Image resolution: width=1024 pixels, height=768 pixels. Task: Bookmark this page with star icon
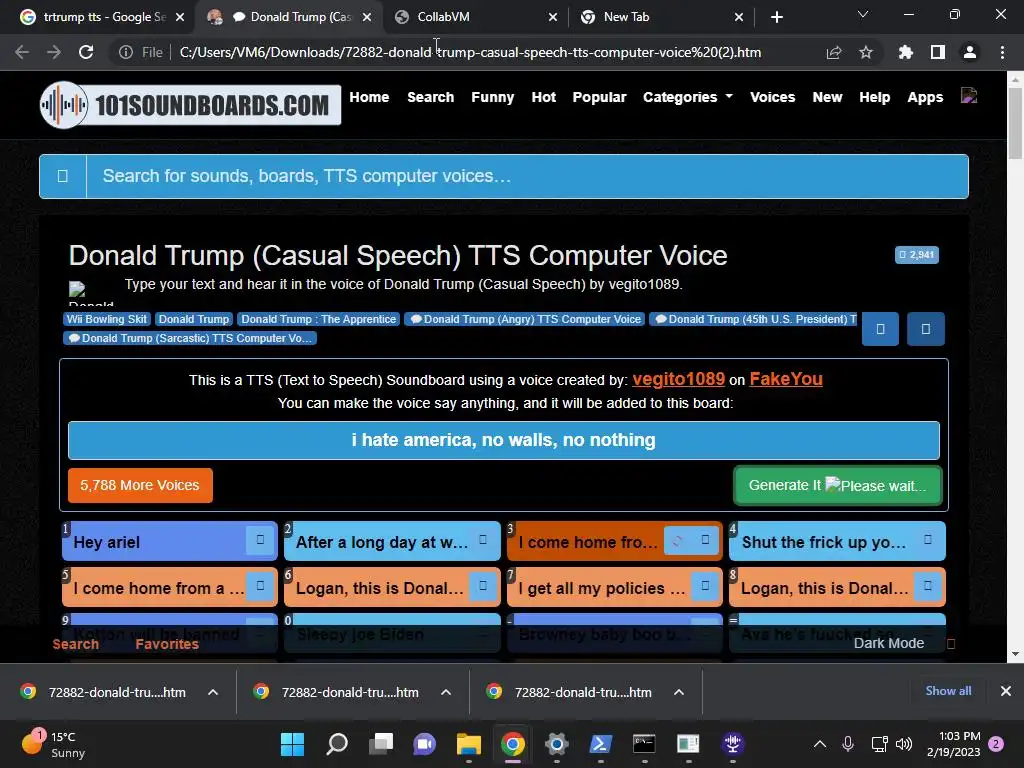tap(866, 52)
